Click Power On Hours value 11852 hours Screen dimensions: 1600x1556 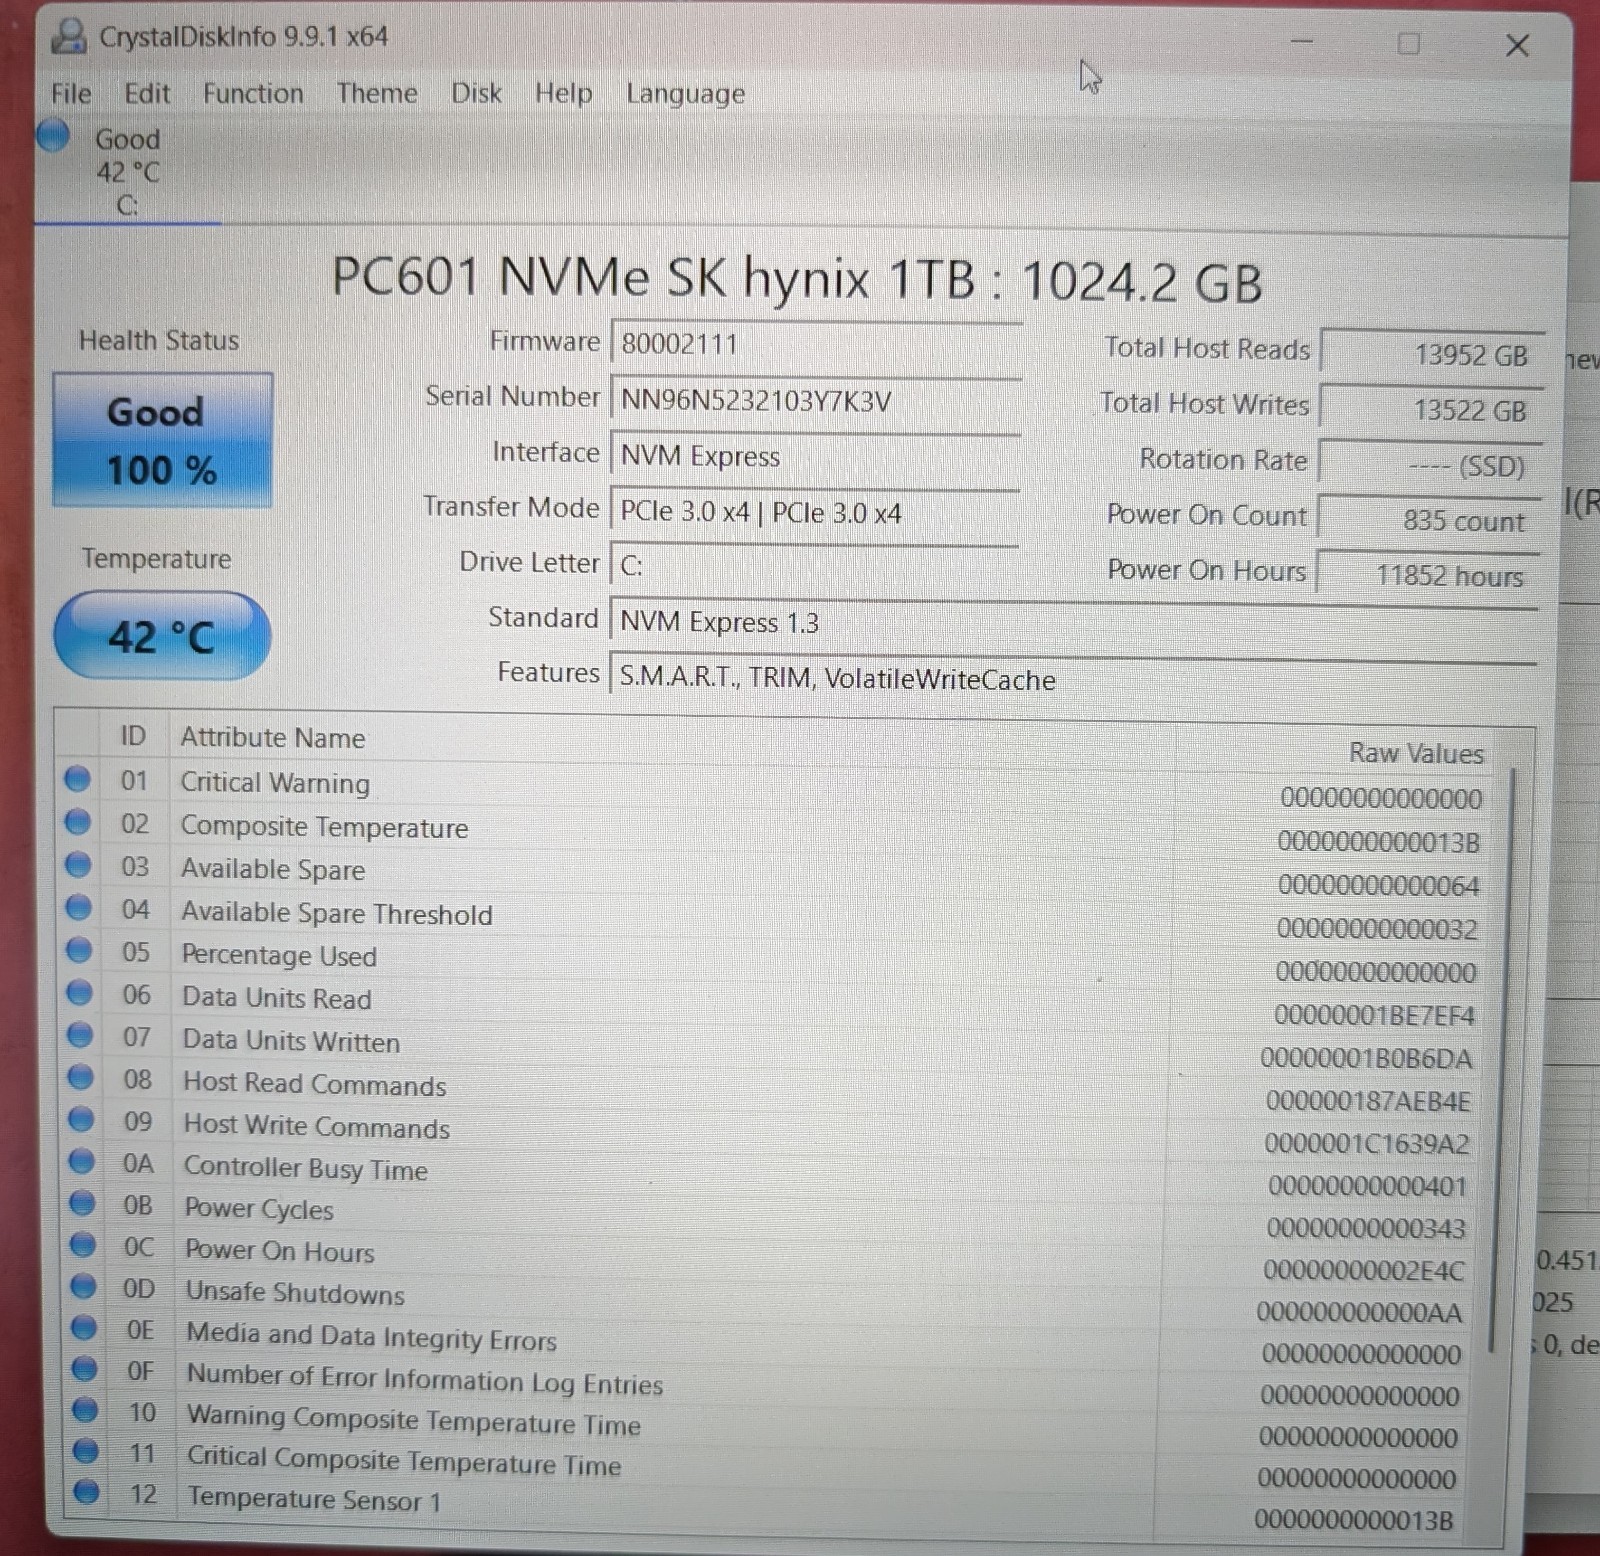coord(1428,575)
